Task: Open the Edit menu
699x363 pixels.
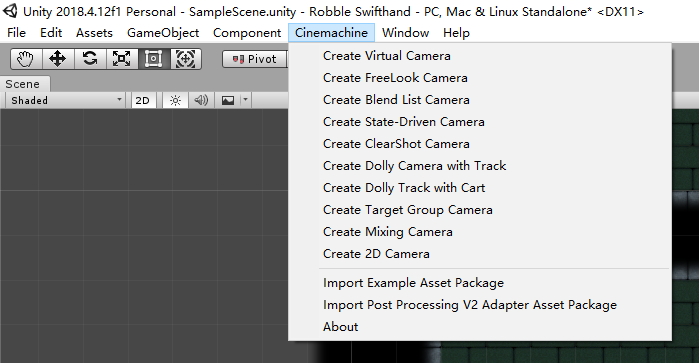Action: click(51, 33)
